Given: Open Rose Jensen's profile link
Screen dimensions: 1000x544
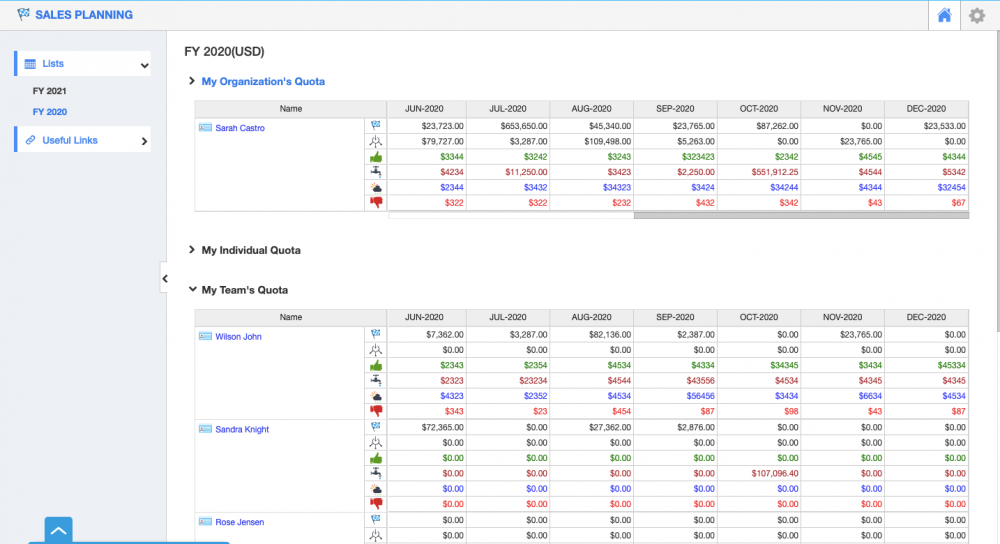Looking at the screenshot, I should (239, 522).
